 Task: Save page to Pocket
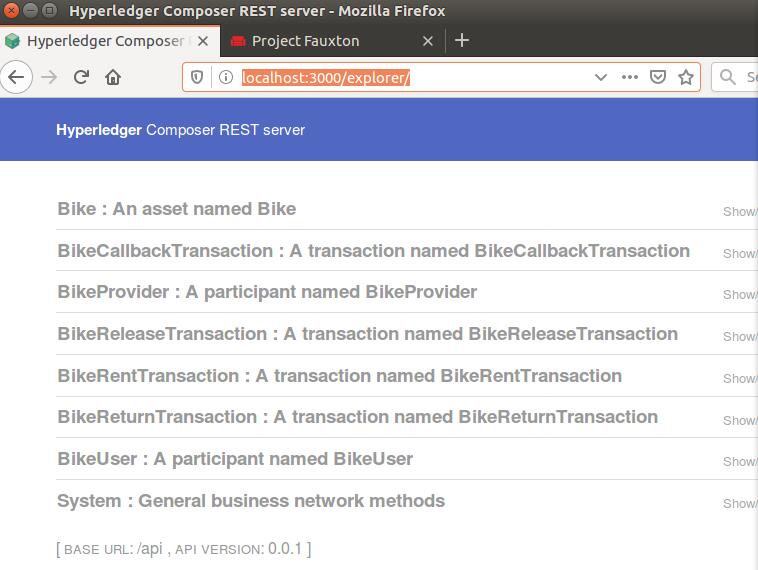(x=657, y=77)
